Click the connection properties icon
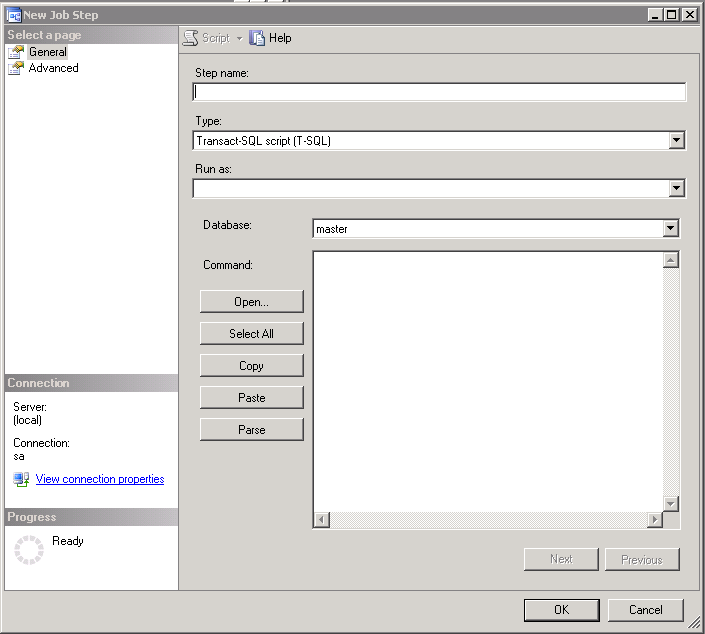This screenshot has height=634, width=705. coord(21,479)
